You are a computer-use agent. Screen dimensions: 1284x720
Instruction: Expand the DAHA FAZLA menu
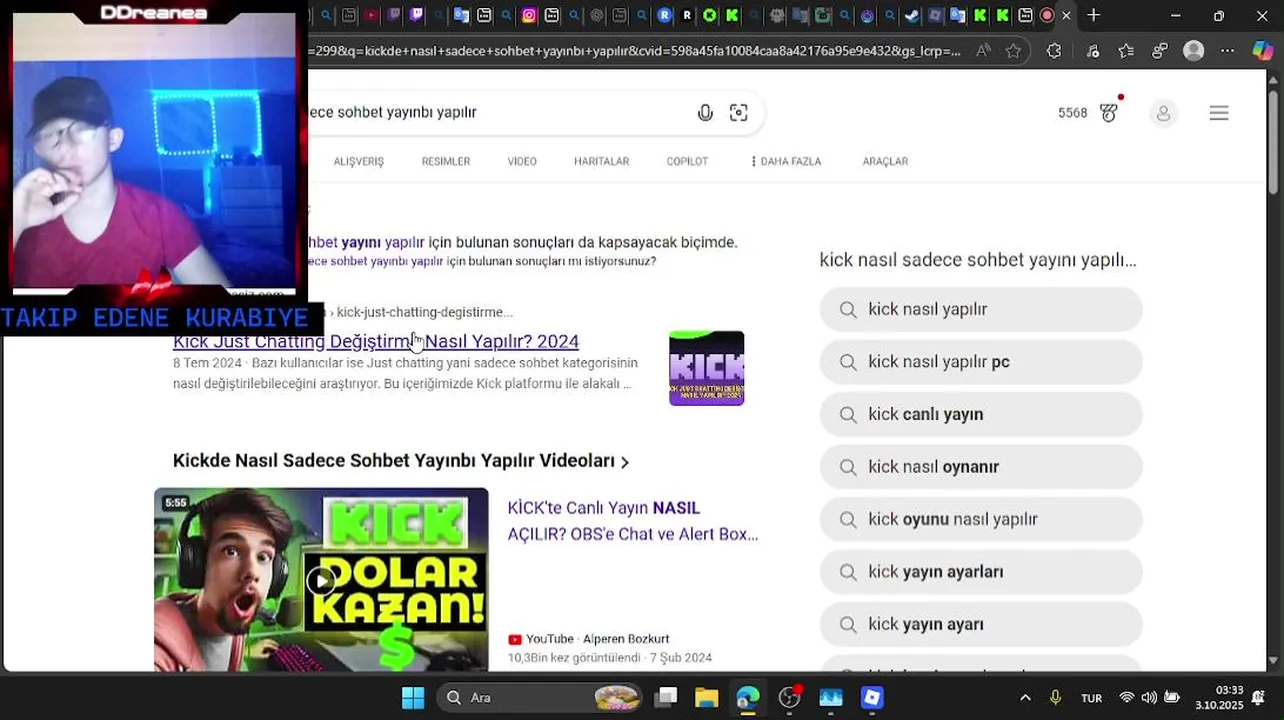click(x=786, y=161)
